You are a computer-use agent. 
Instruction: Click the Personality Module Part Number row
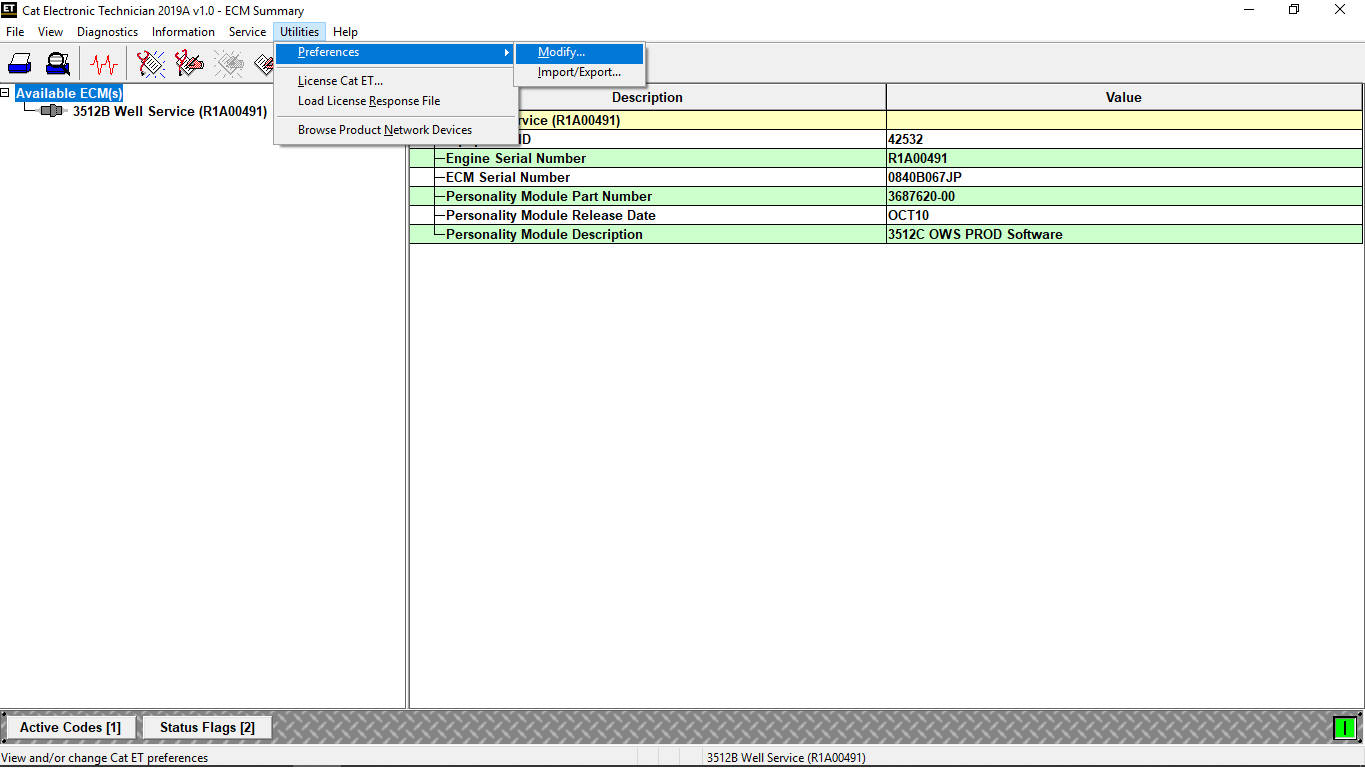(x=886, y=196)
